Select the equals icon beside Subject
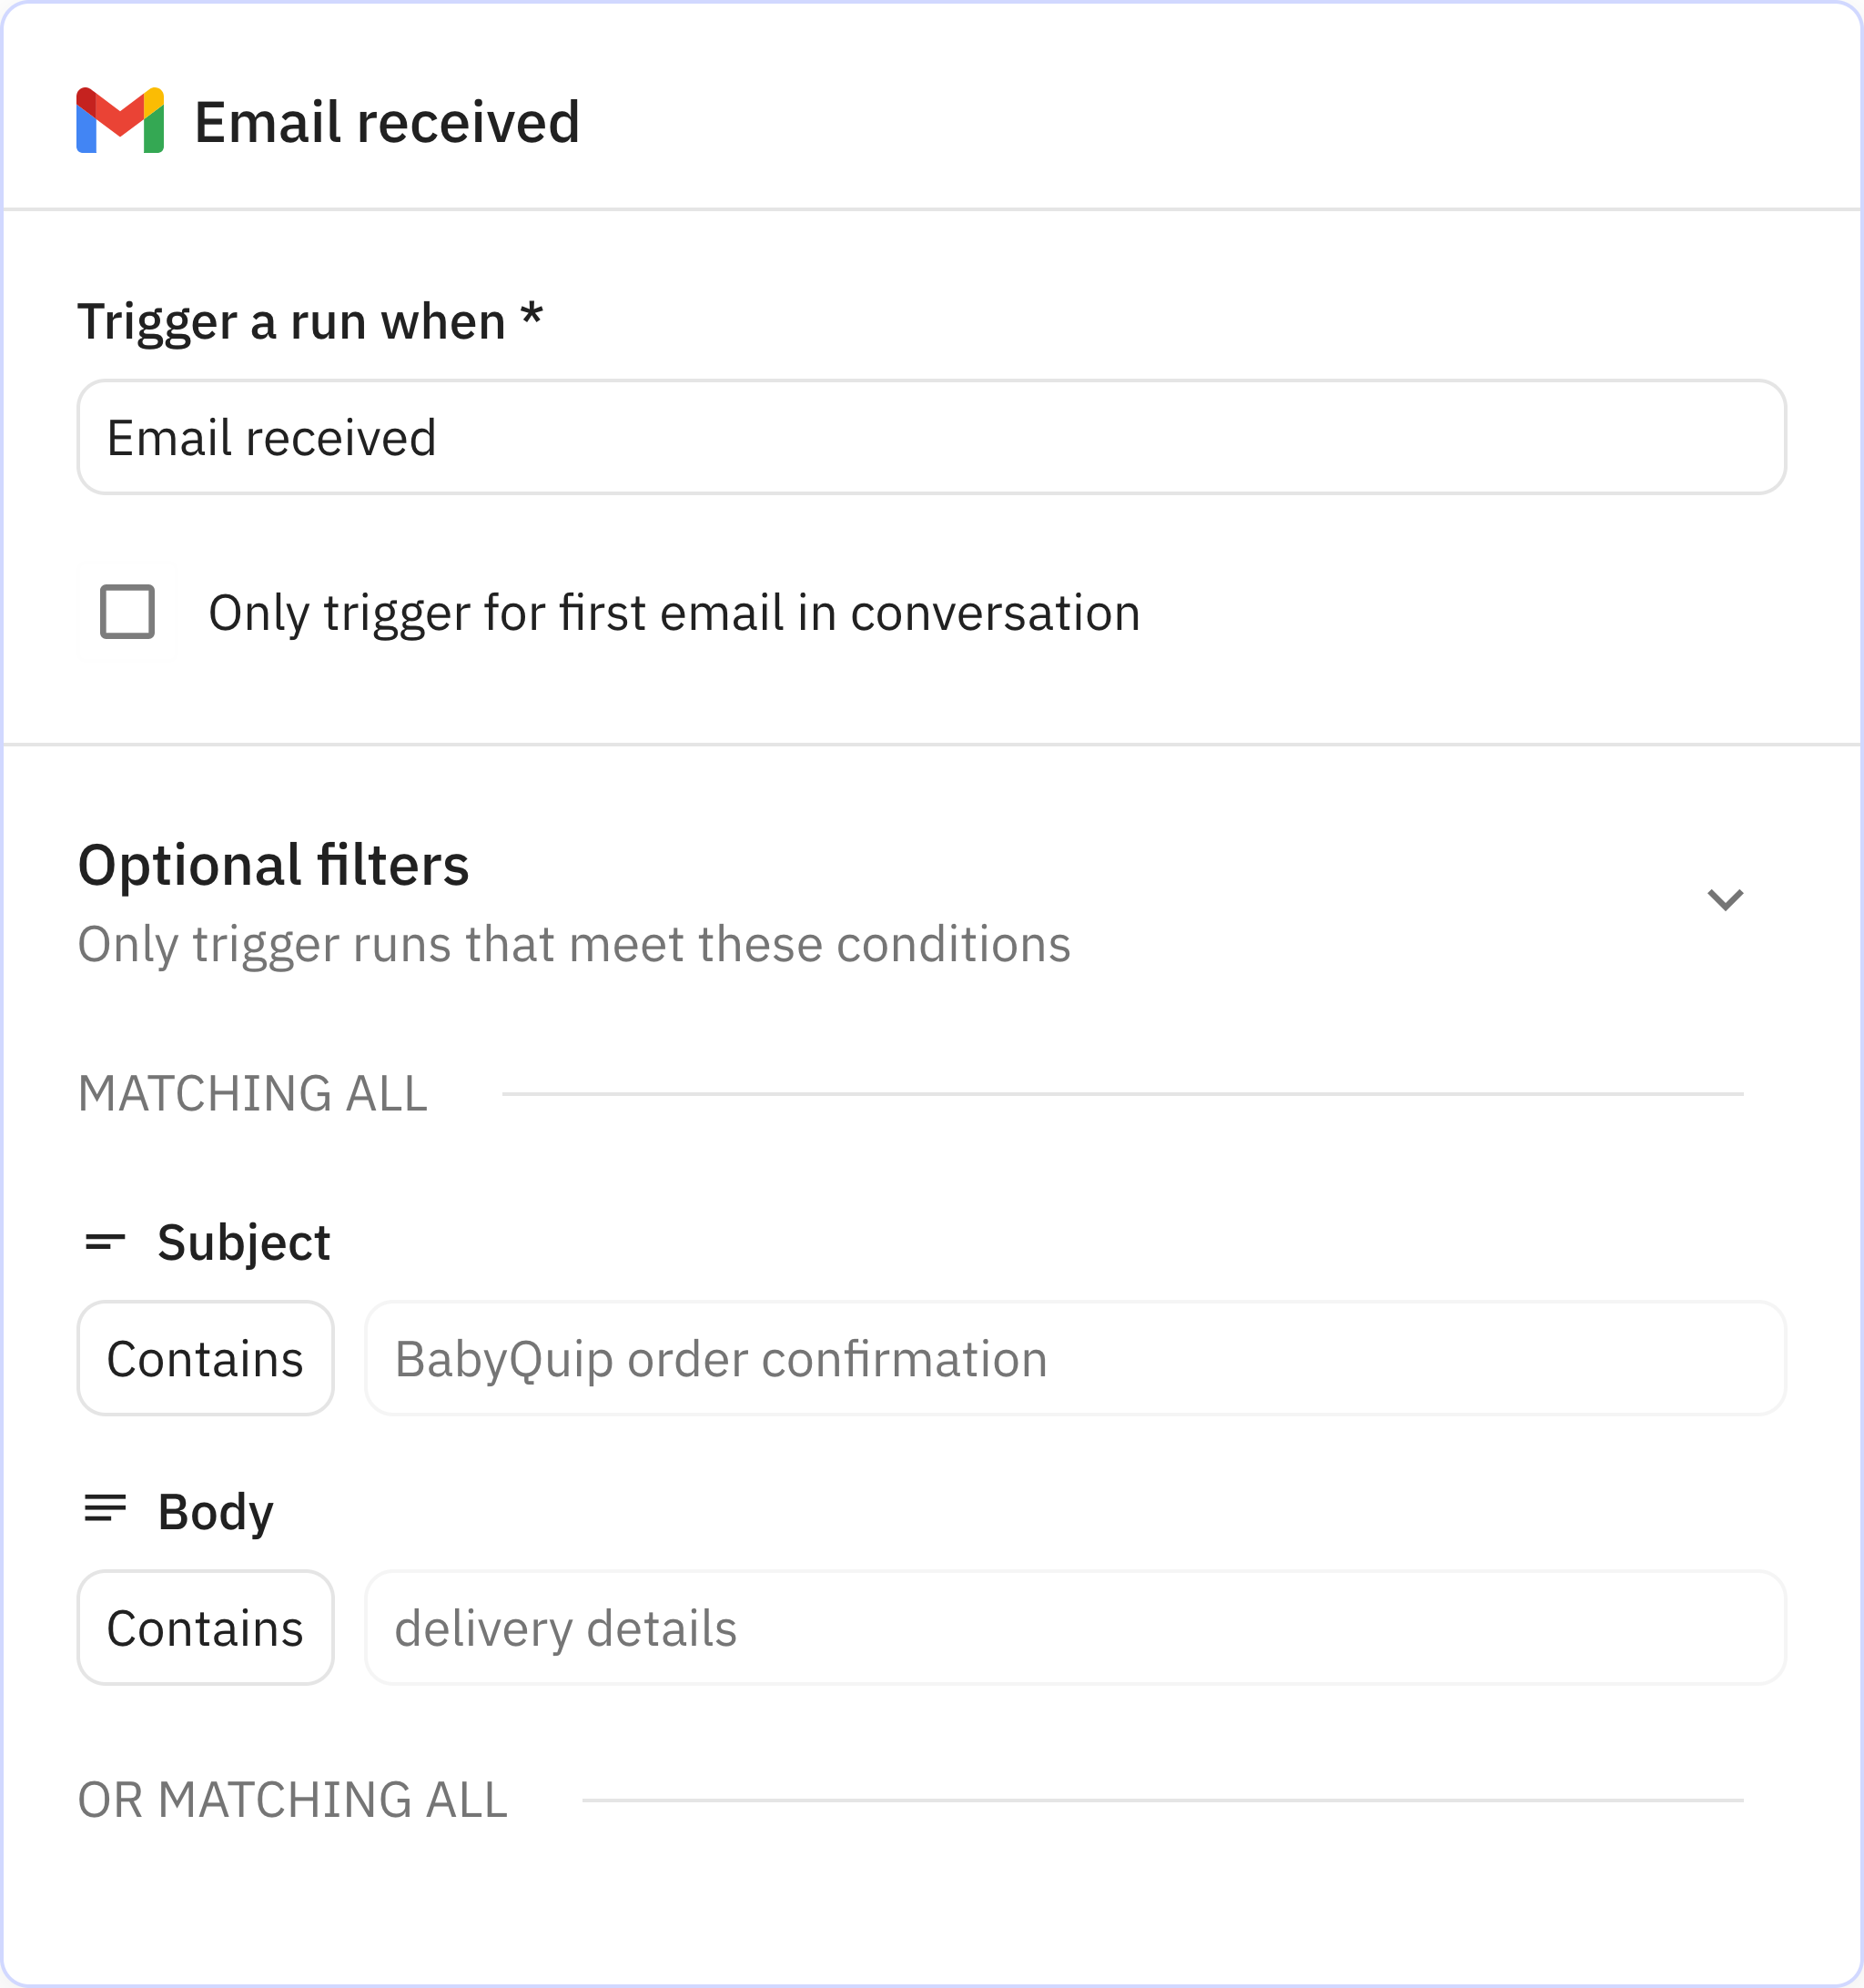This screenshot has width=1864, height=1988. (x=104, y=1240)
